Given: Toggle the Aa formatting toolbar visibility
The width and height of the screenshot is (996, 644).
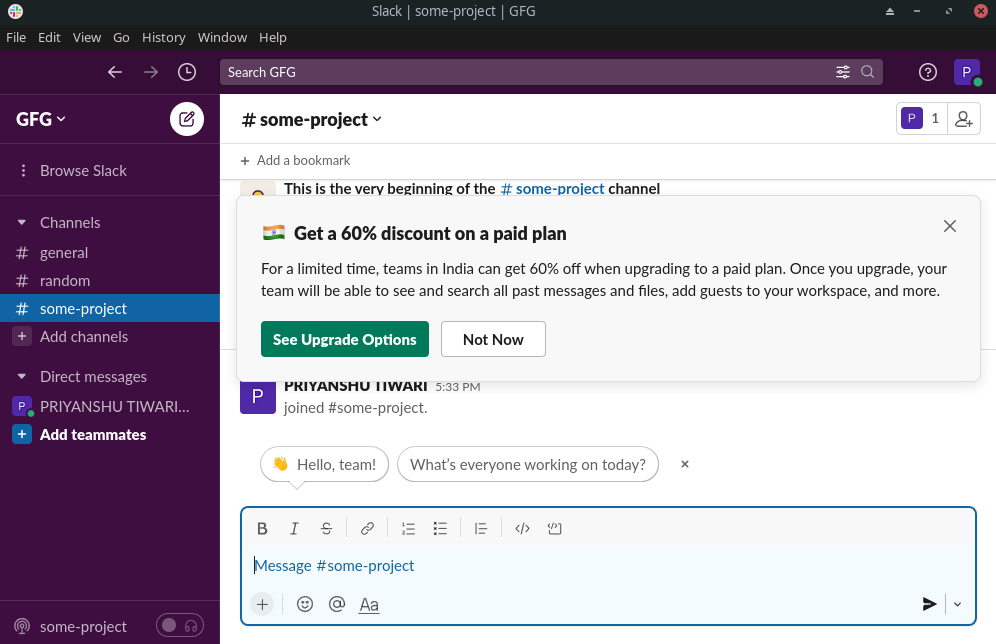Looking at the screenshot, I should tap(369, 604).
